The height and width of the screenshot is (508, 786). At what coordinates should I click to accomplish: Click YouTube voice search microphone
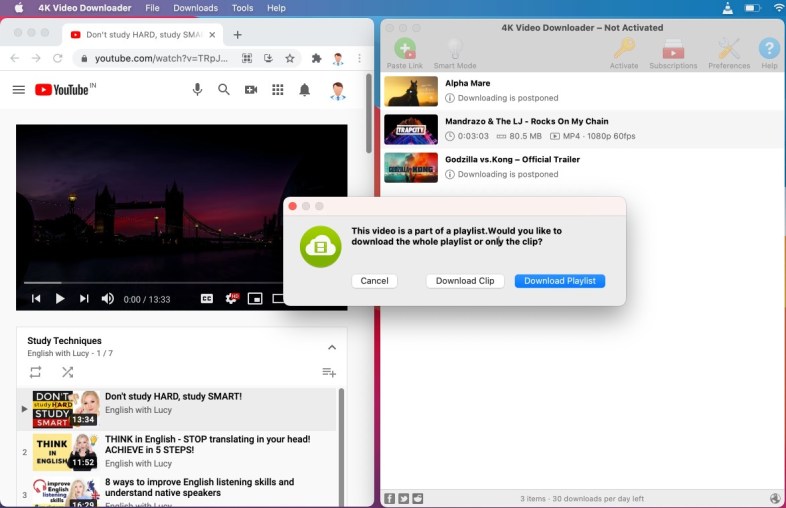click(x=198, y=90)
